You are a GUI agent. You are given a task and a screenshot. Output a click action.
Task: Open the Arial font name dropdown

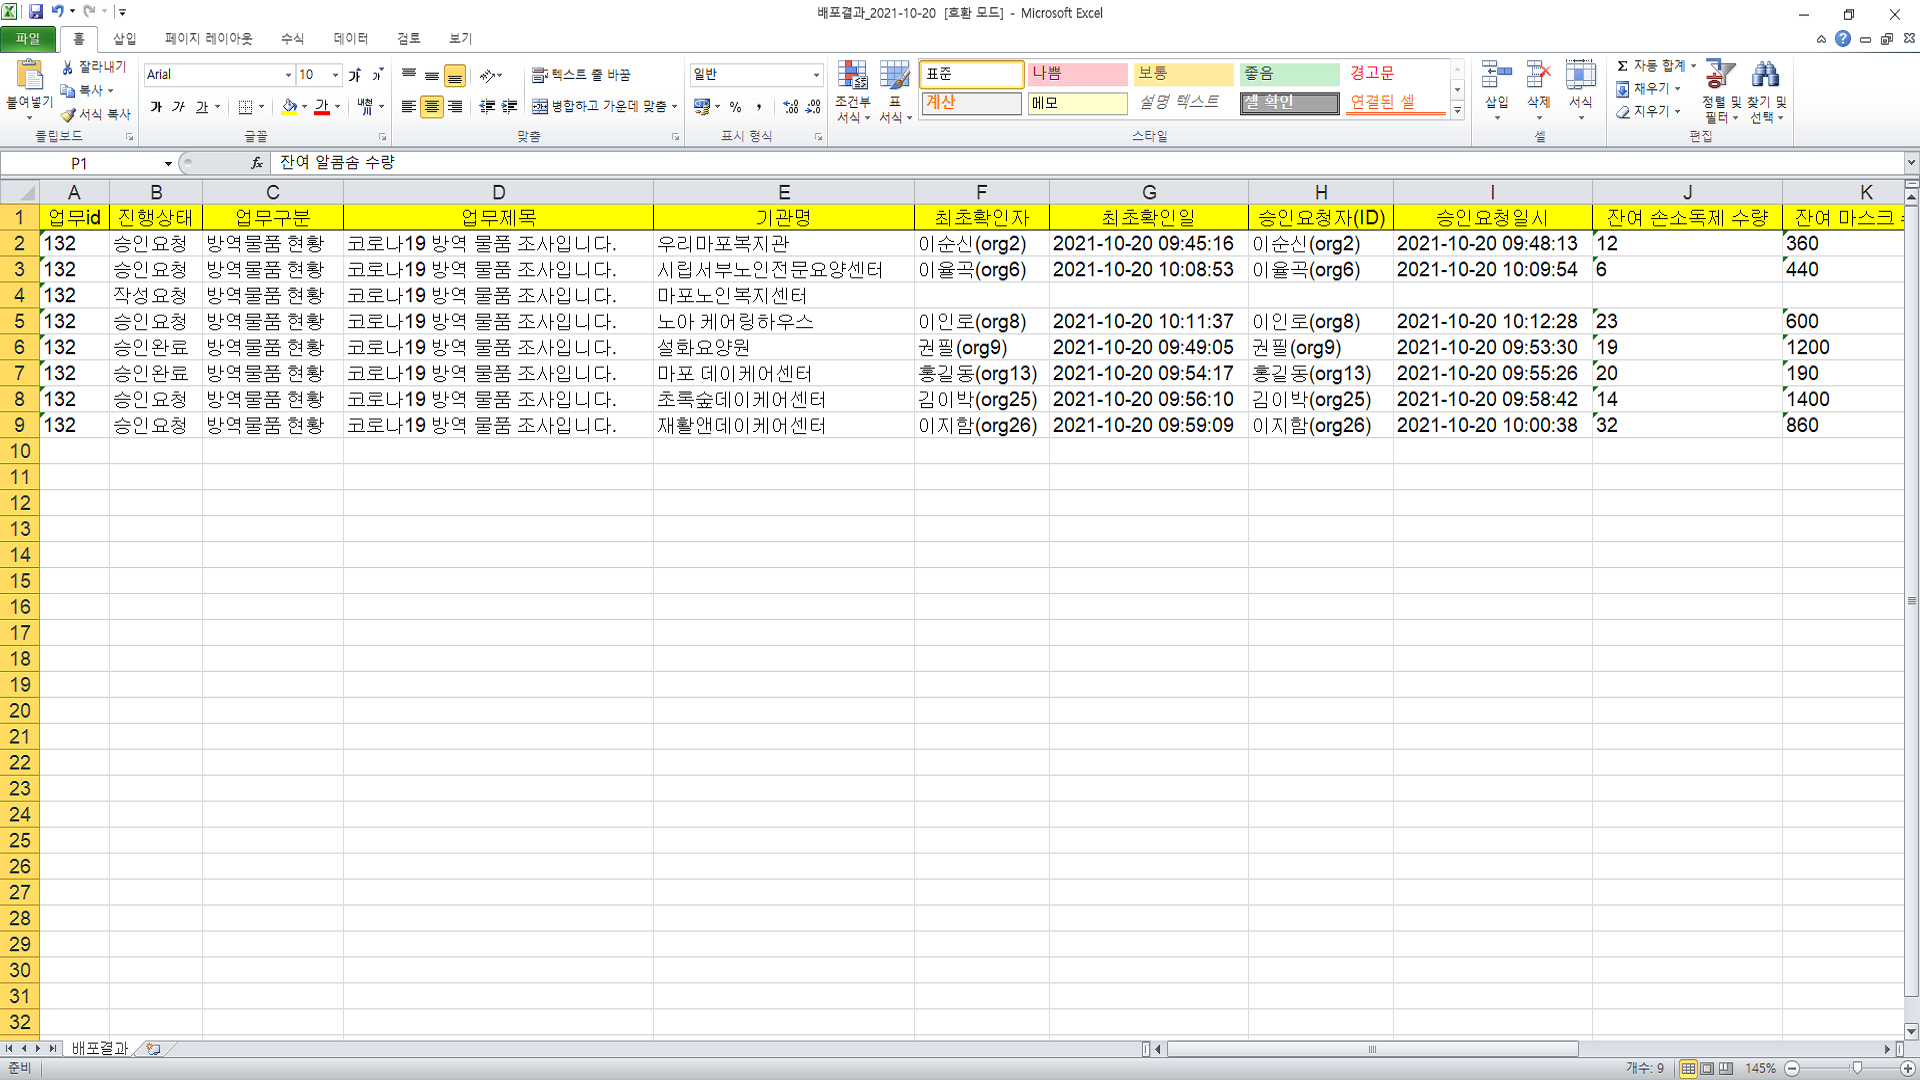[x=288, y=75]
